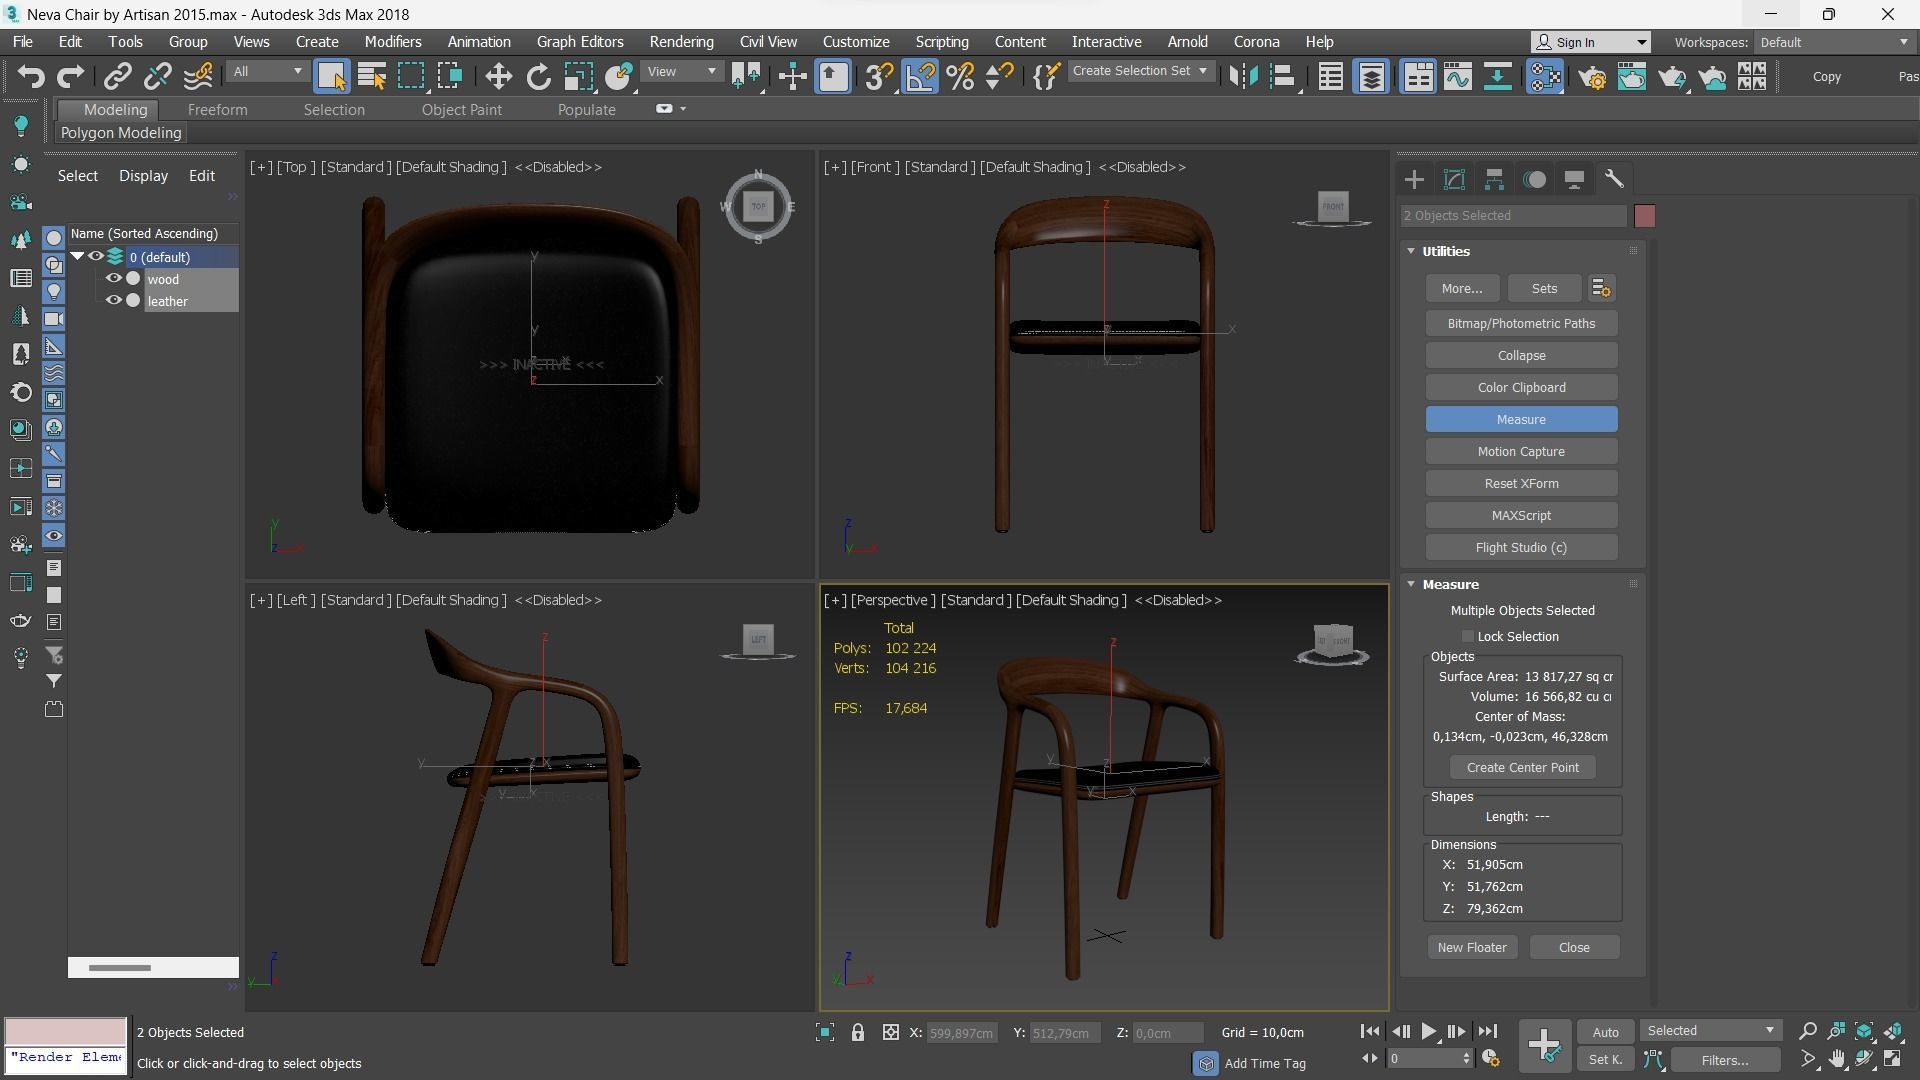The image size is (1920, 1080).
Task: Open the Motion command panel tab
Action: tap(1534, 179)
